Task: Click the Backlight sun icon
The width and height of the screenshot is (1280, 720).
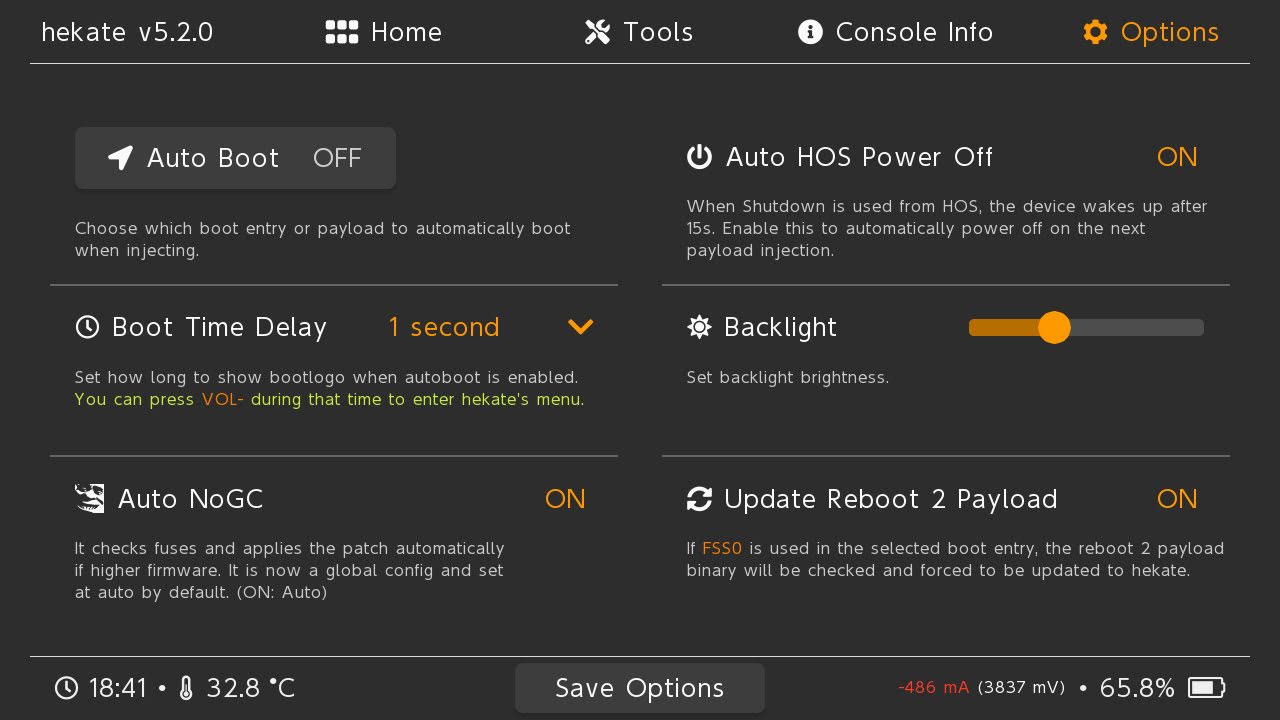Action: point(699,327)
